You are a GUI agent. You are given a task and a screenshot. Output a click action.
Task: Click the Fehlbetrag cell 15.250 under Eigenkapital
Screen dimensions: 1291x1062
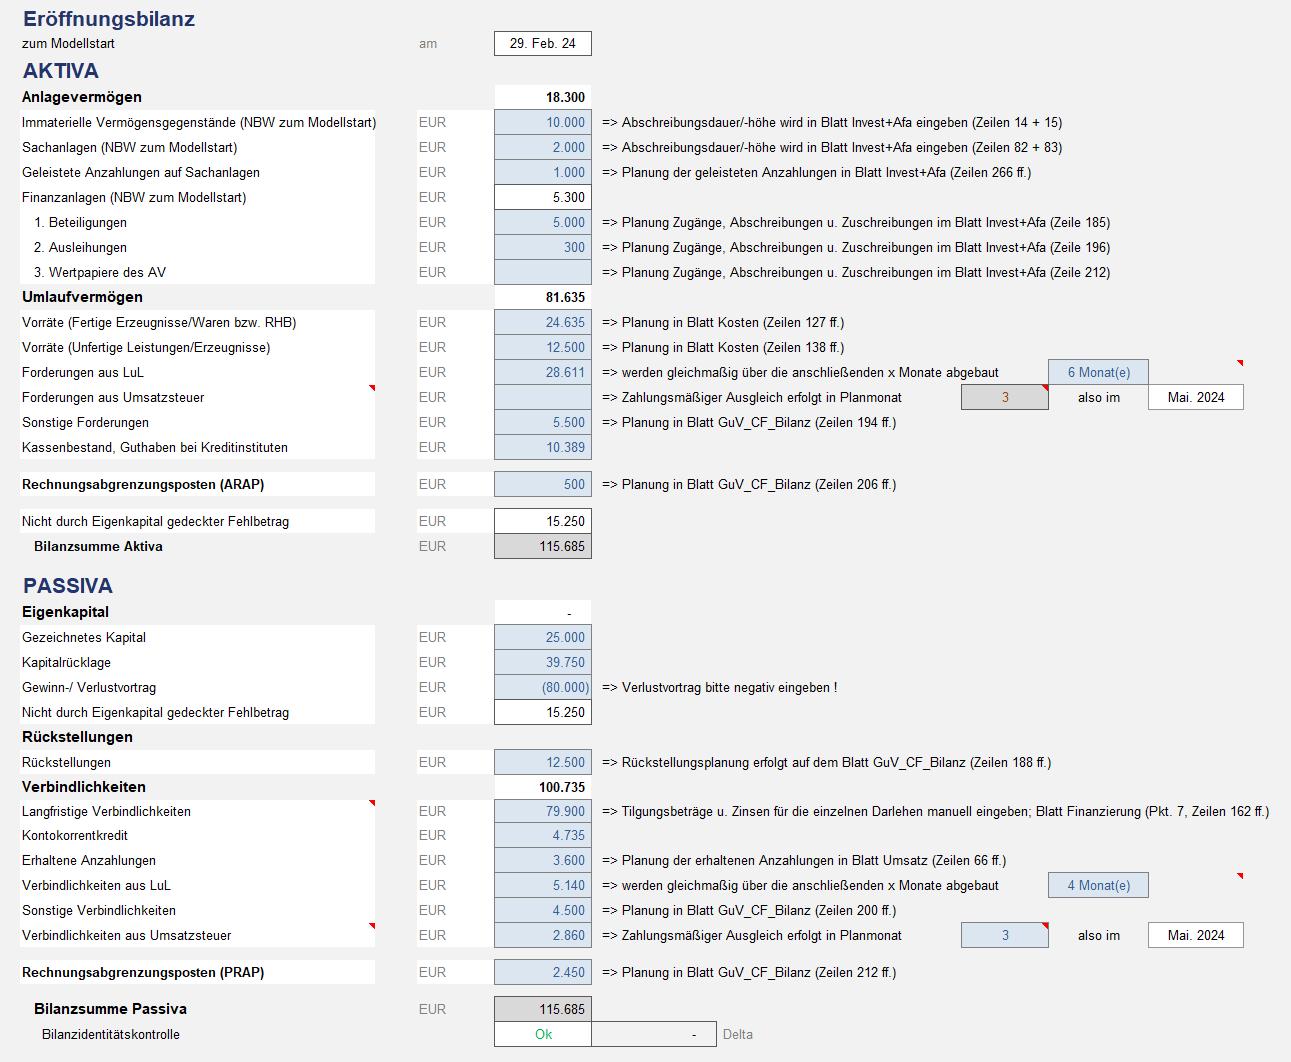pyautogui.click(x=543, y=712)
